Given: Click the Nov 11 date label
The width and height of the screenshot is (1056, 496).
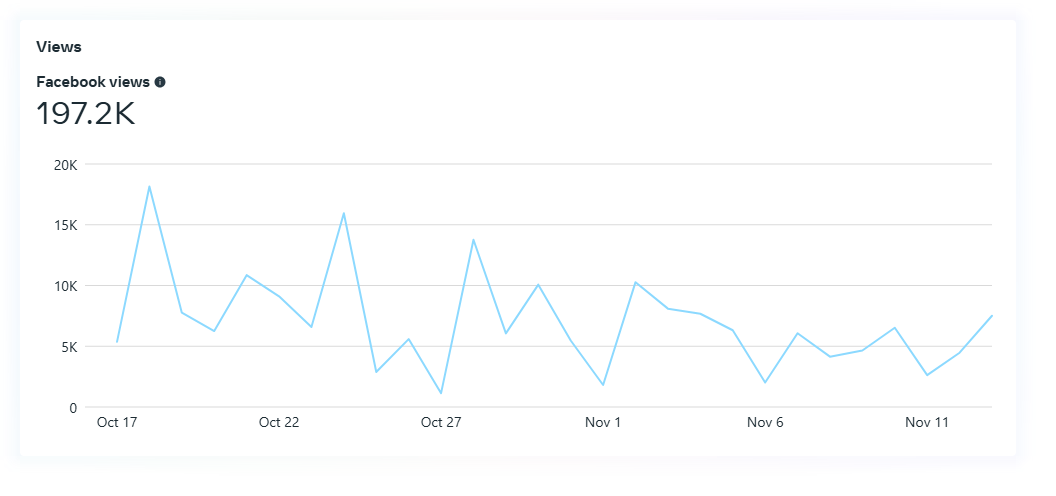Looking at the screenshot, I should (x=927, y=423).
